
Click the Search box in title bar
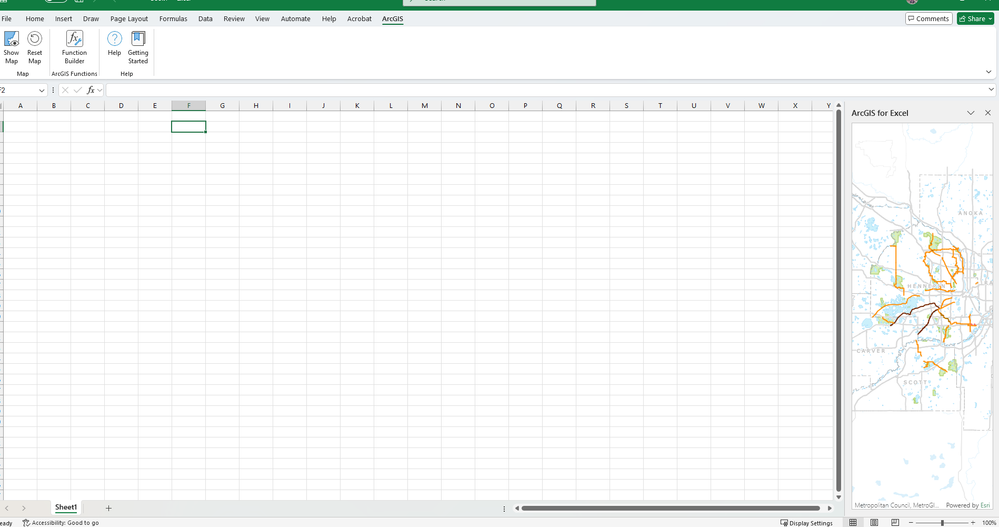(500, 2)
